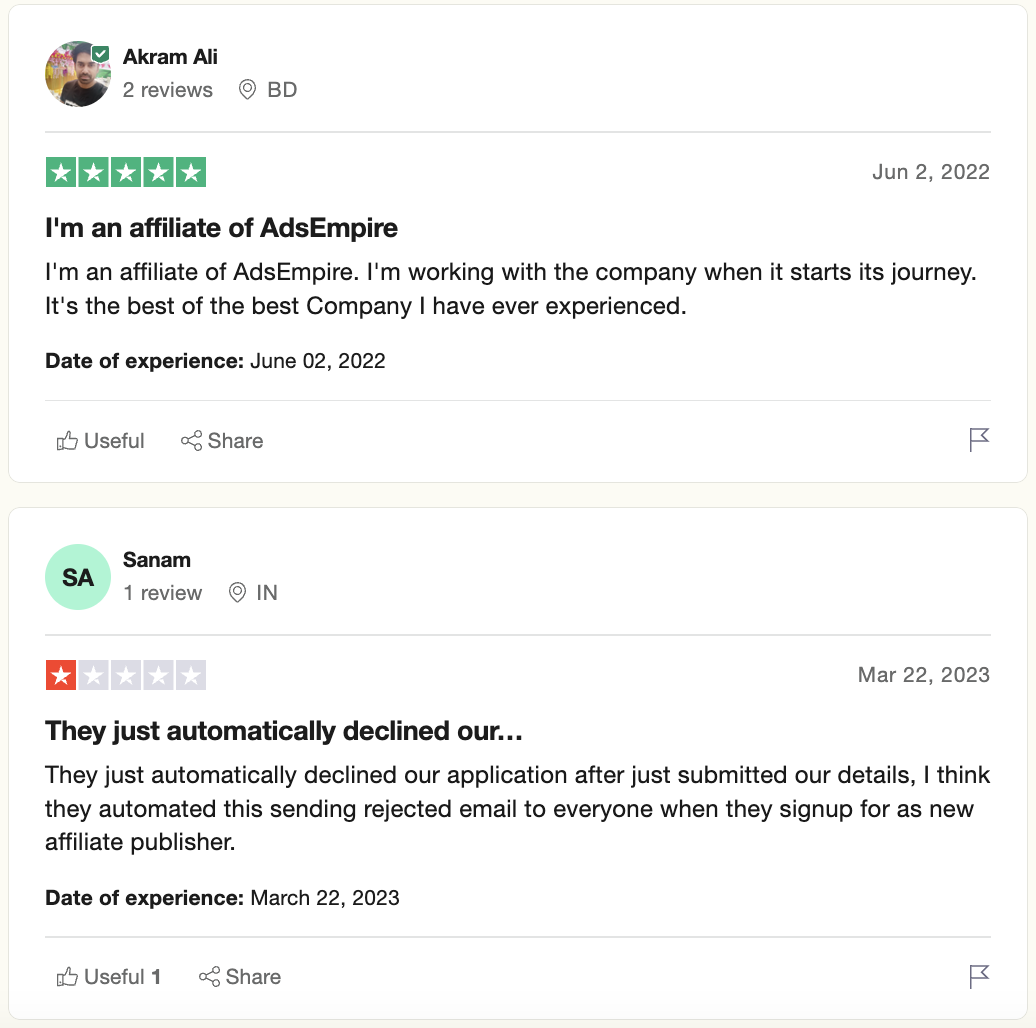
Task: Open review titled "I'm an affiliate of AdsEmpire"
Action: click(x=222, y=228)
